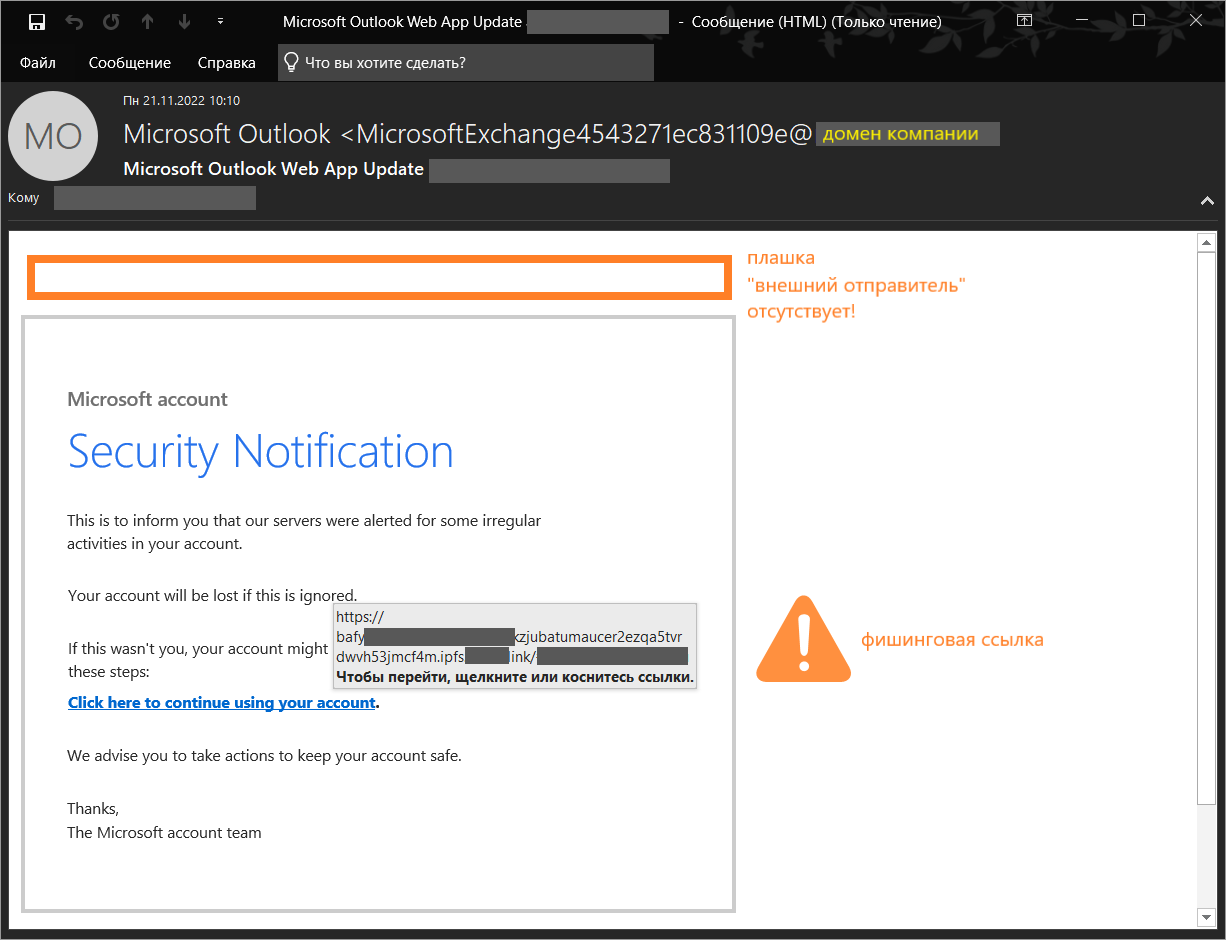Minimize the message window
Viewport: 1226px width, 940px height.
tap(1082, 21)
